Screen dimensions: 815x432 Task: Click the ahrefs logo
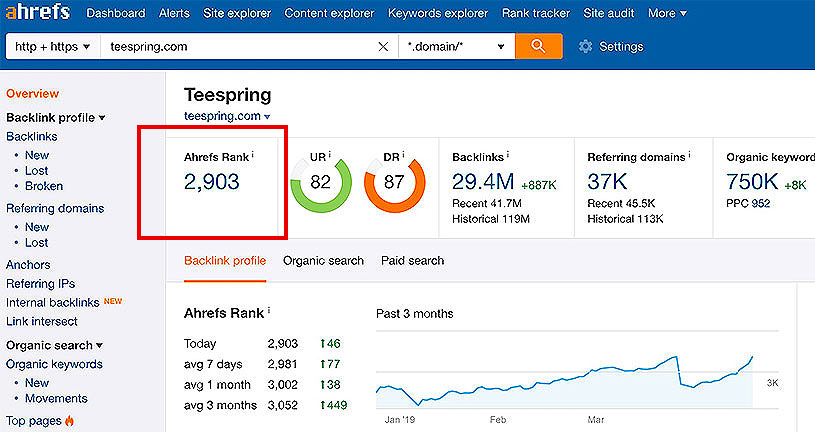point(39,13)
